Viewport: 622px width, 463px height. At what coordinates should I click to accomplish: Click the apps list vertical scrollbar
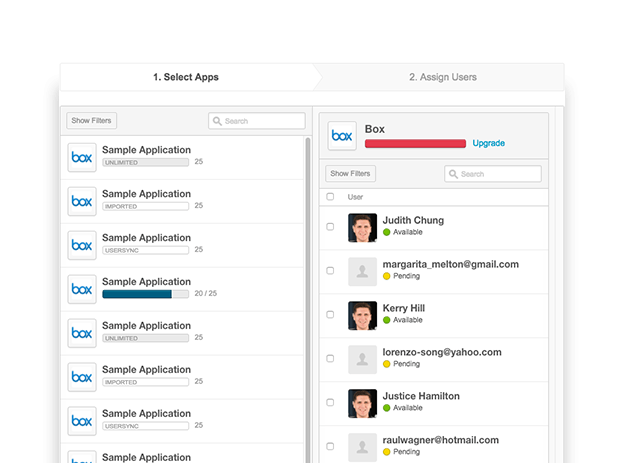tap(308, 300)
